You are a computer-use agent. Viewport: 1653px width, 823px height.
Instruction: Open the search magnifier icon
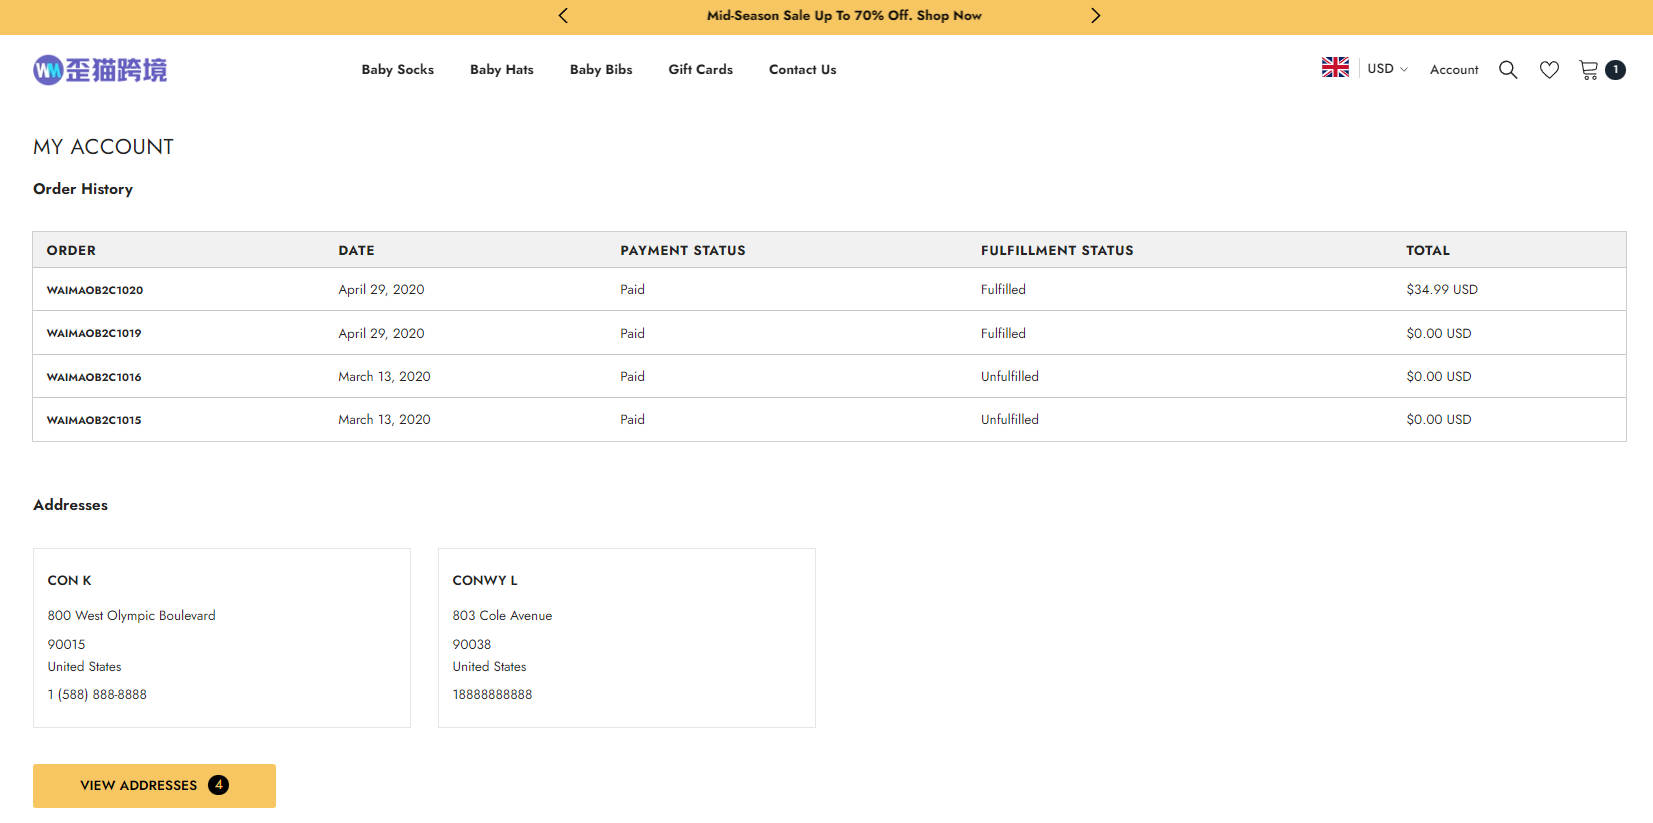[x=1508, y=69]
